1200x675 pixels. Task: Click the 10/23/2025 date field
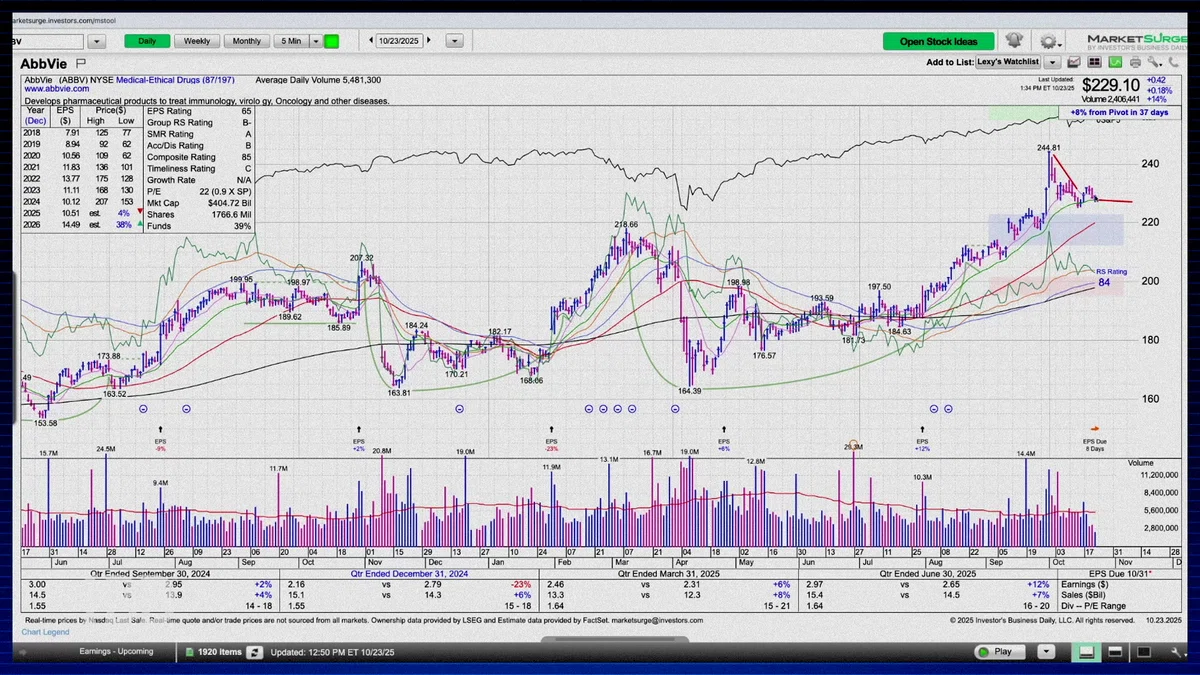[x=399, y=41]
